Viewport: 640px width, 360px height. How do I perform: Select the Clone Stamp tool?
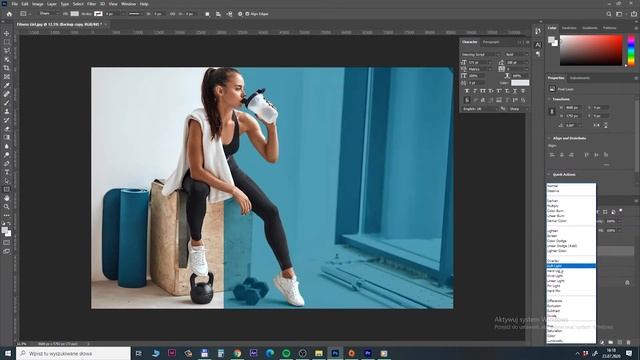(x=7, y=111)
